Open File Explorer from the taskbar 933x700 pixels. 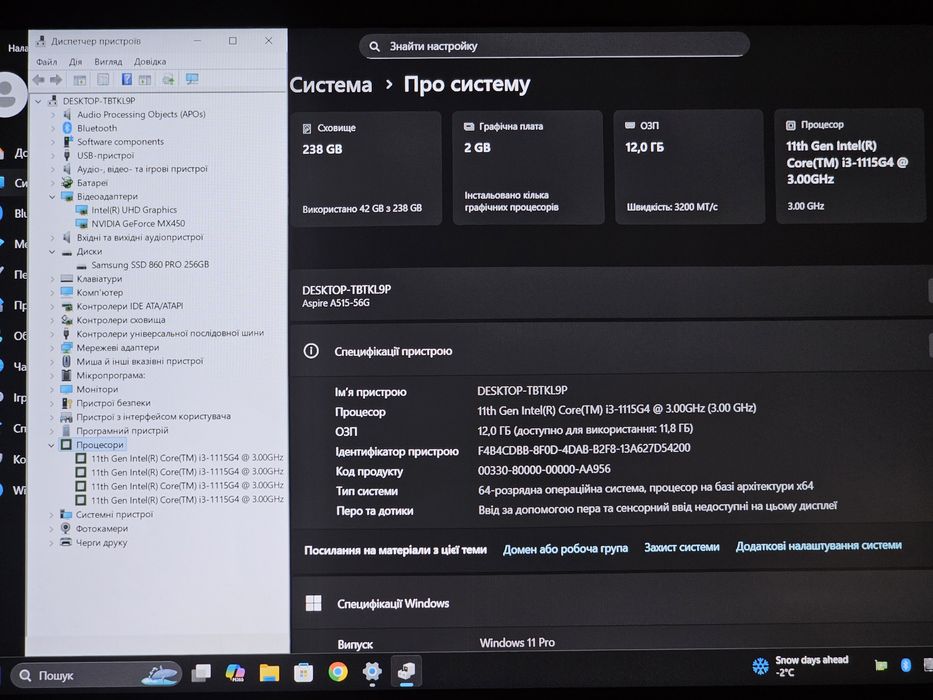[x=269, y=673]
